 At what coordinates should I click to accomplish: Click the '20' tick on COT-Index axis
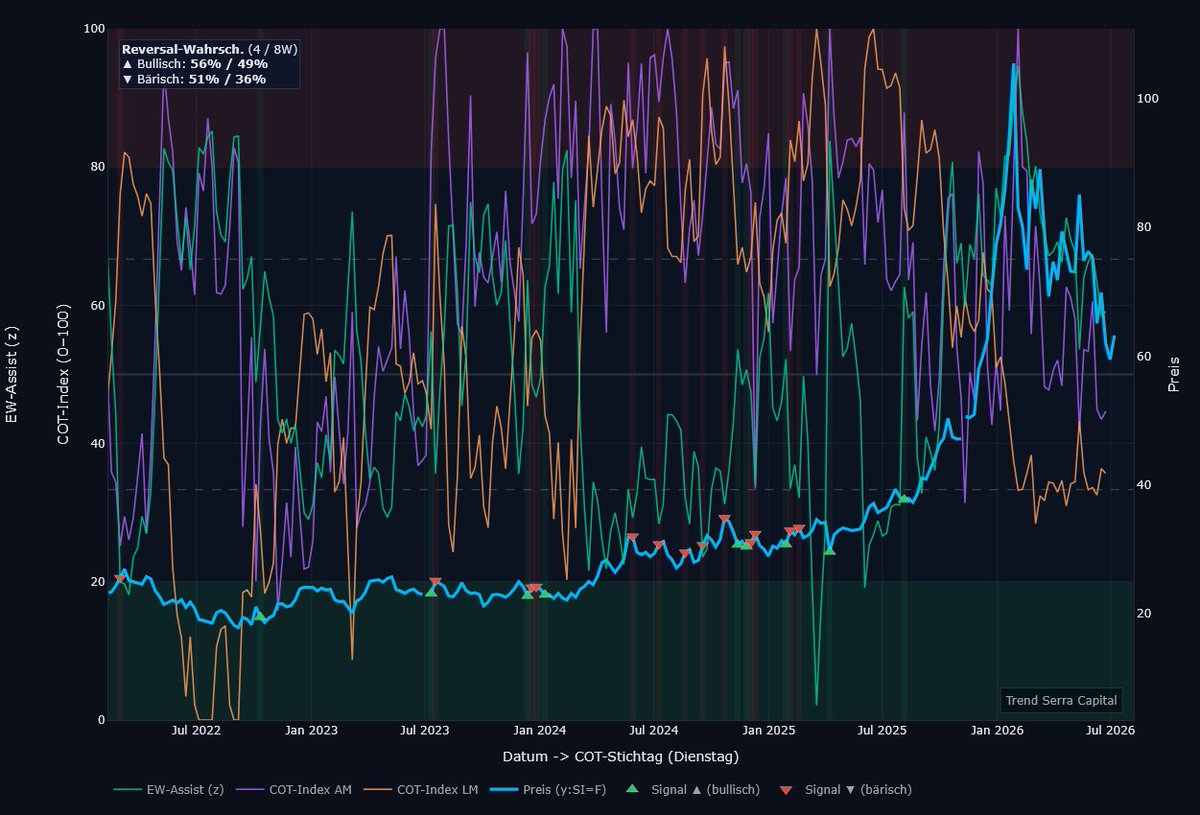click(98, 582)
